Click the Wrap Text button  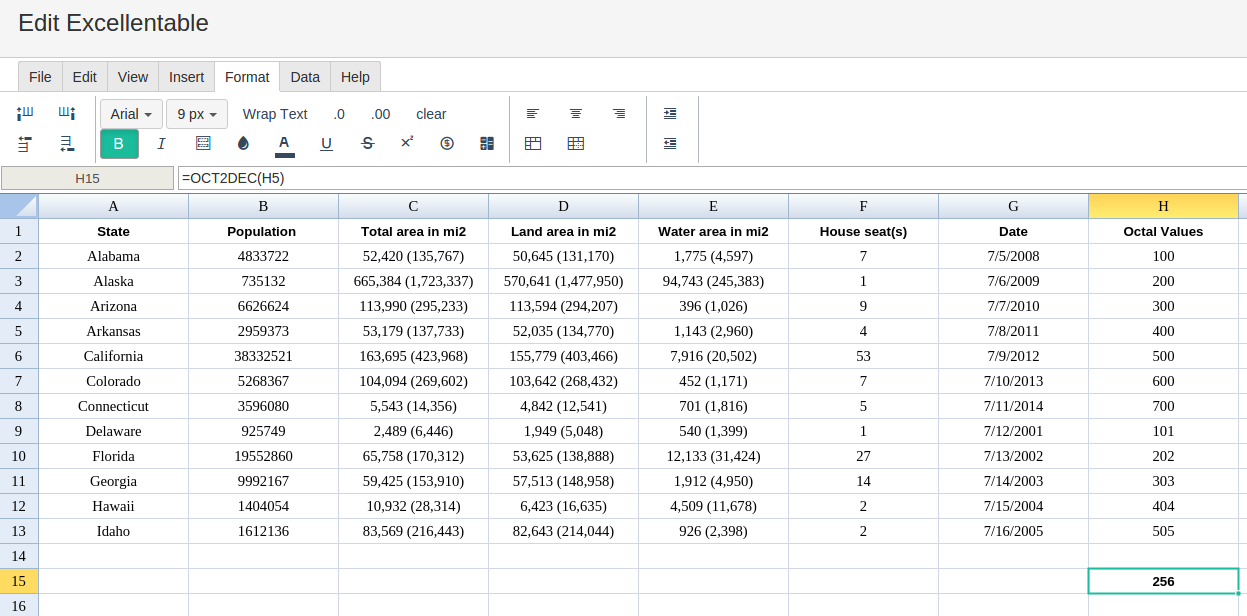(x=275, y=114)
